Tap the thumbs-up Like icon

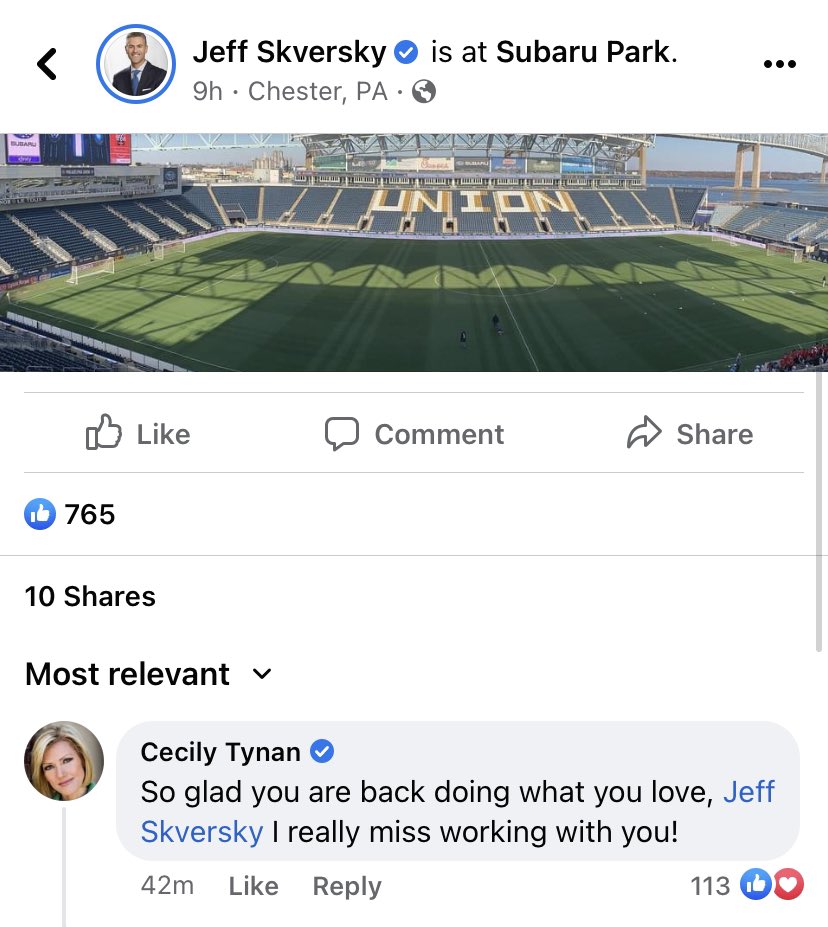[x=104, y=433]
